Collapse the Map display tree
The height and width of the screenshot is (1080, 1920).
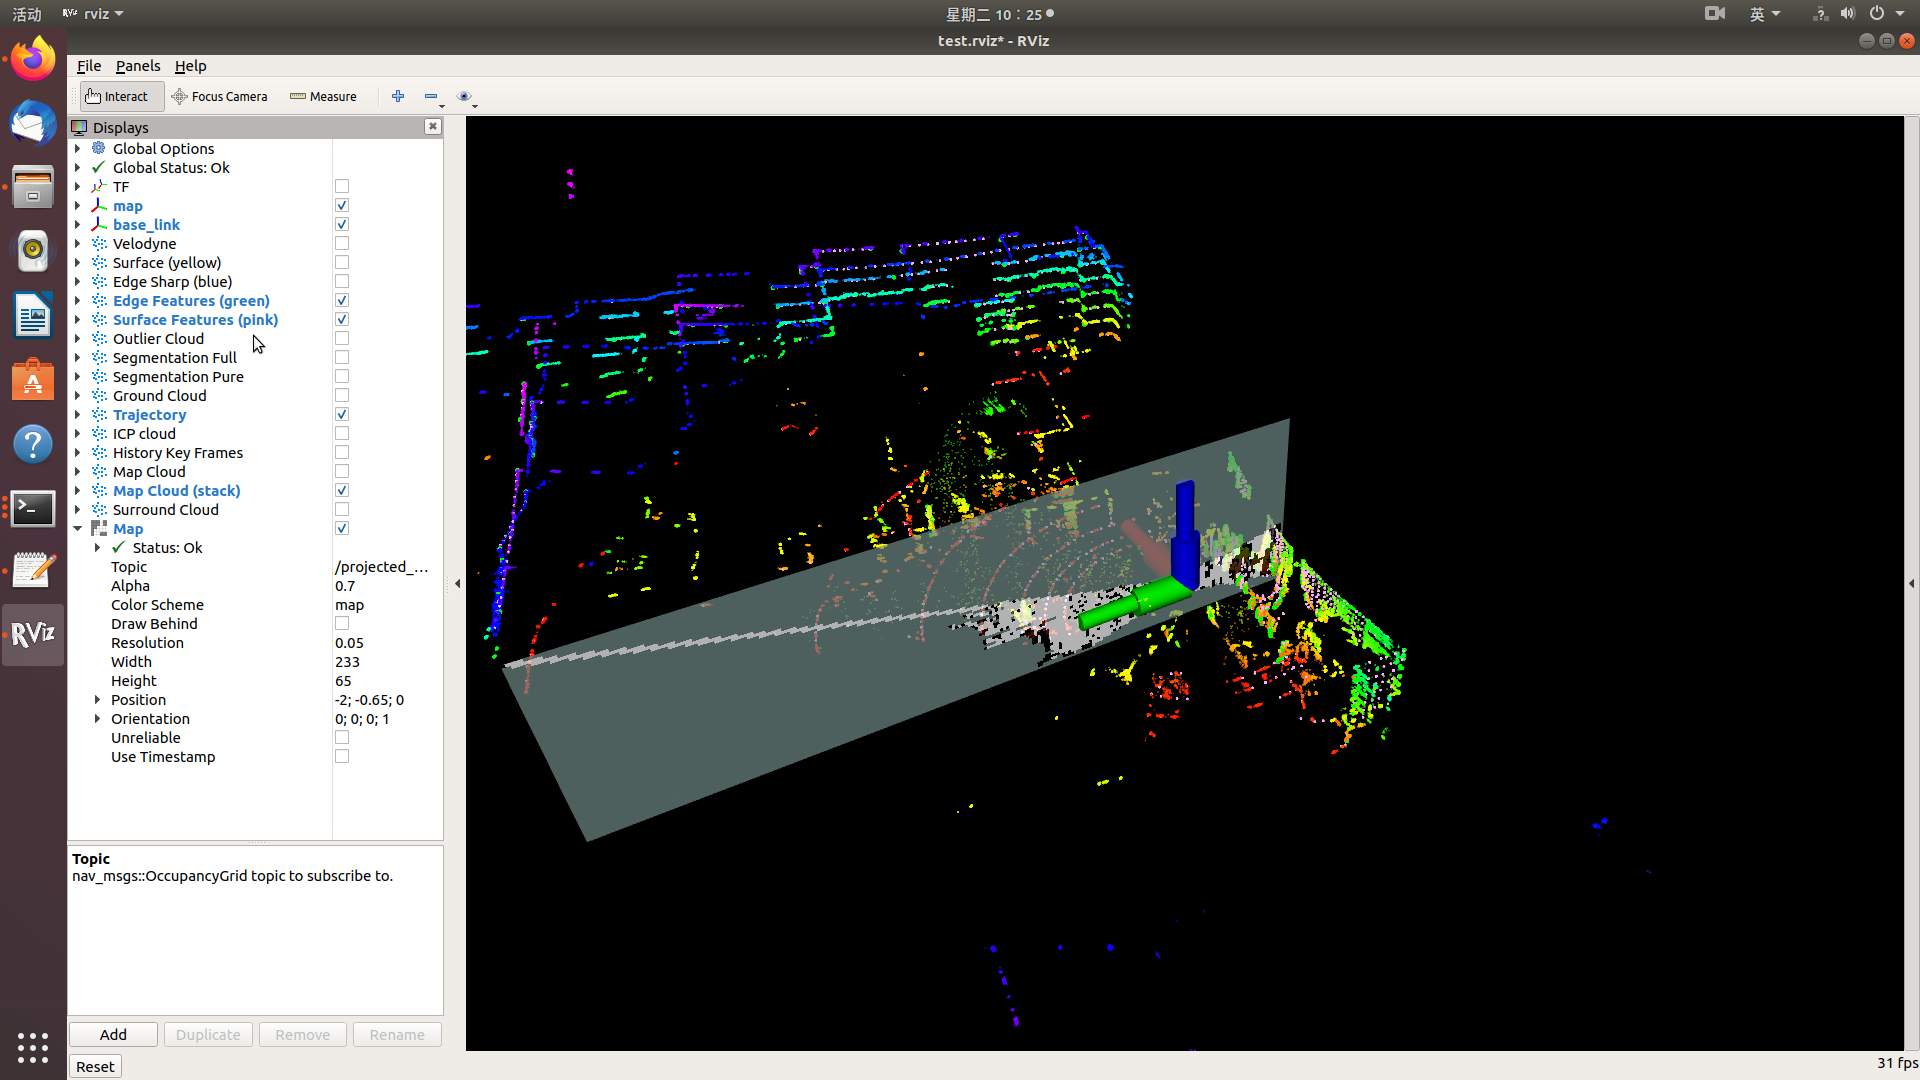point(78,529)
